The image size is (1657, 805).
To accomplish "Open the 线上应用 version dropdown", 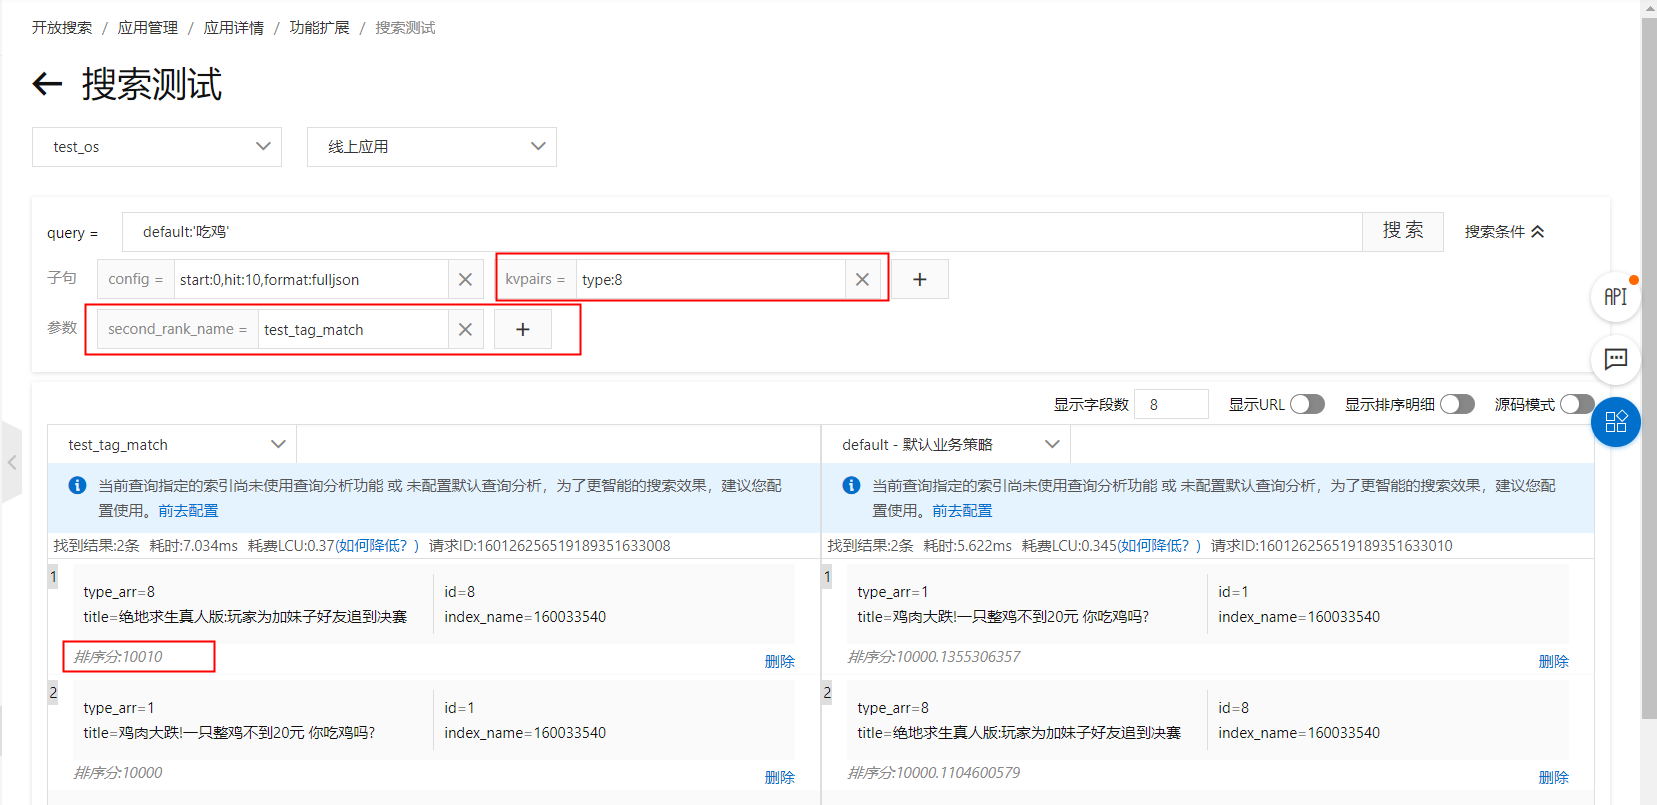I will [x=432, y=147].
